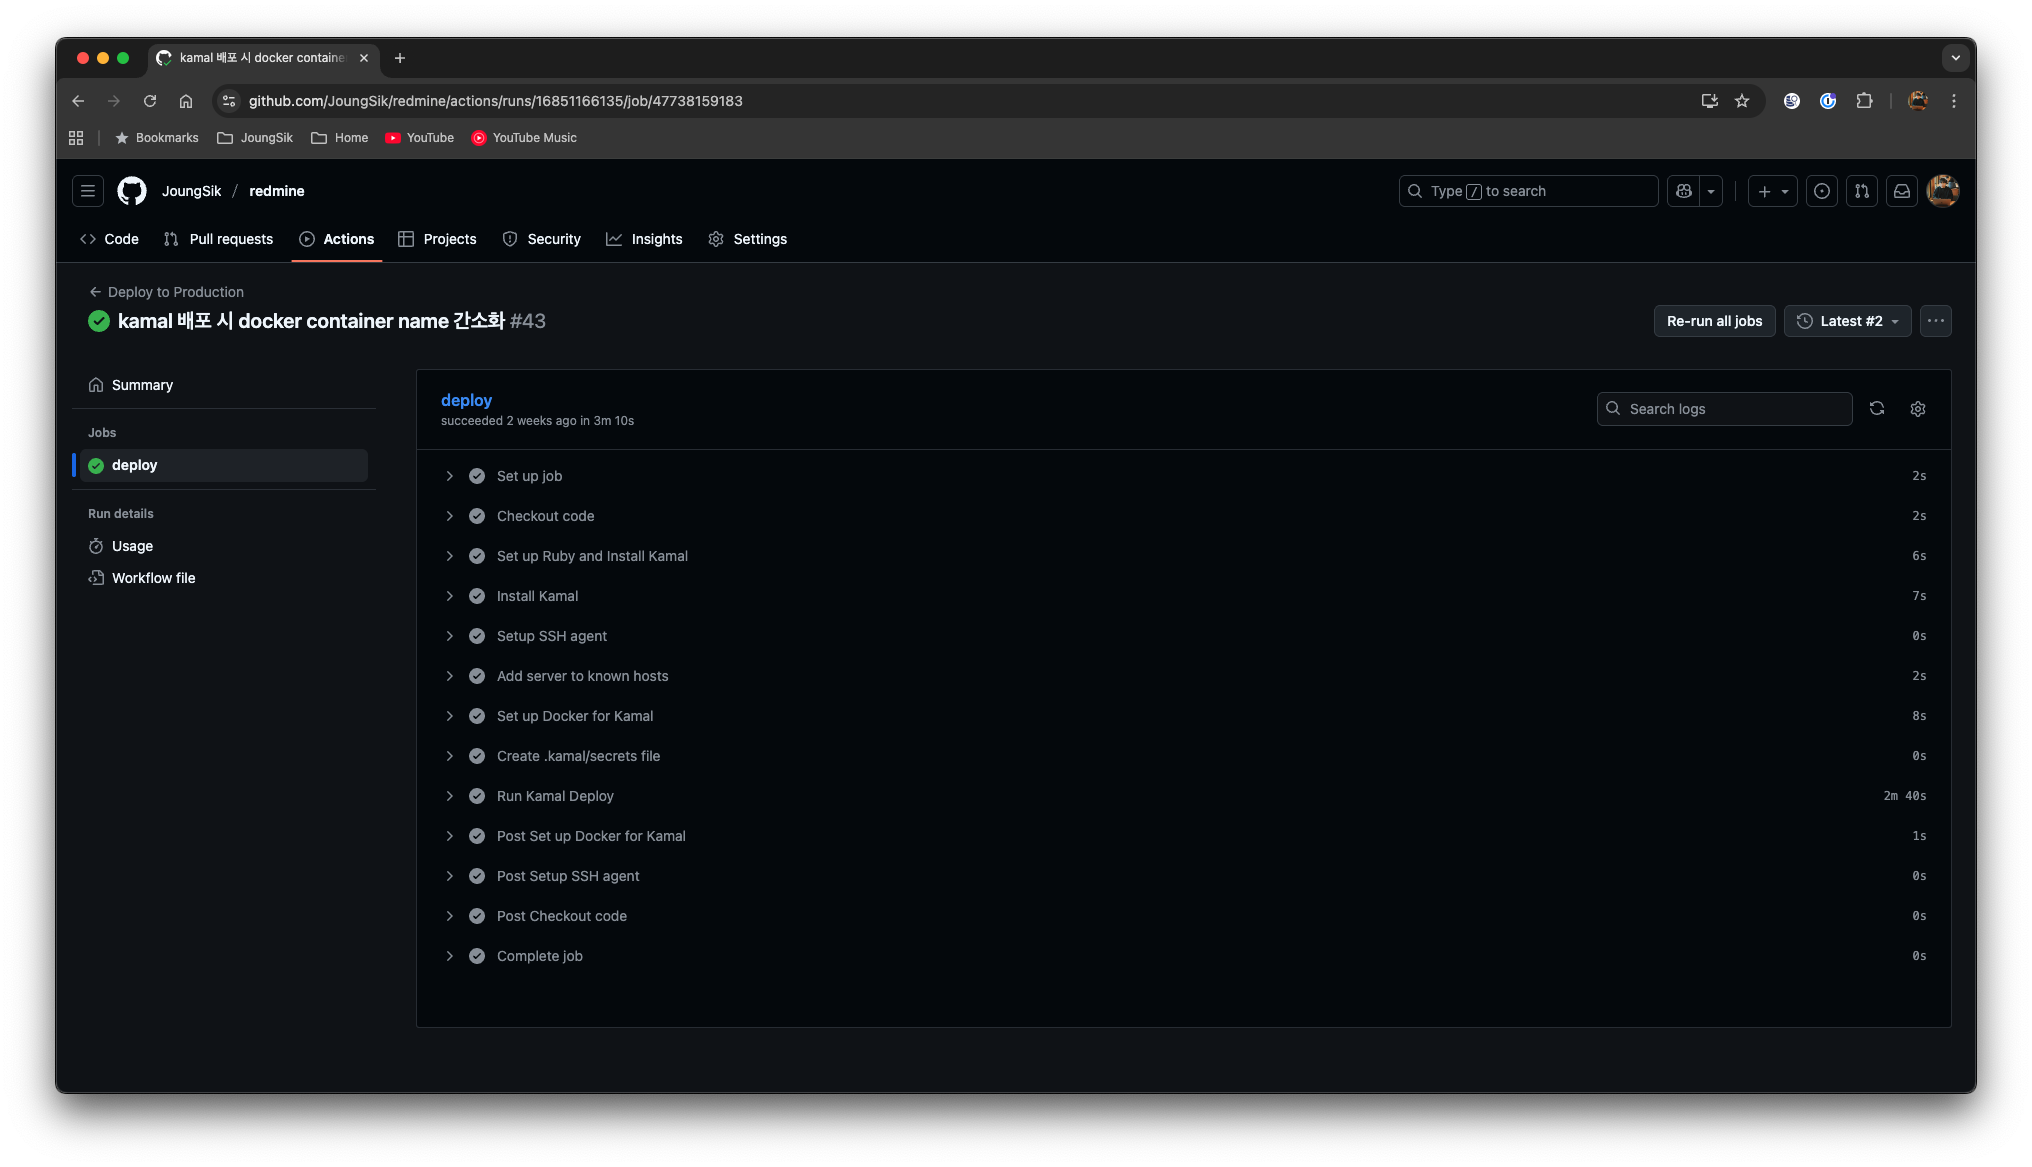This screenshot has width=2032, height=1167.
Task: Expand Add server to known hosts step
Action: point(1184,676)
